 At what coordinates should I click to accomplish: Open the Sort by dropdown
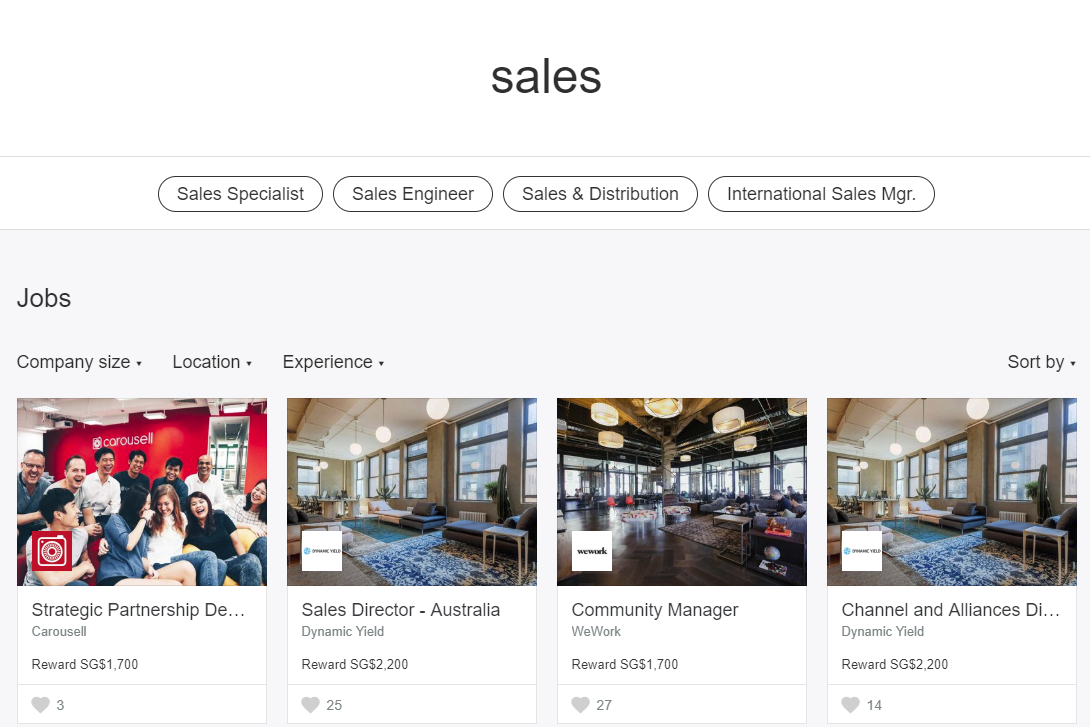pos(1041,362)
